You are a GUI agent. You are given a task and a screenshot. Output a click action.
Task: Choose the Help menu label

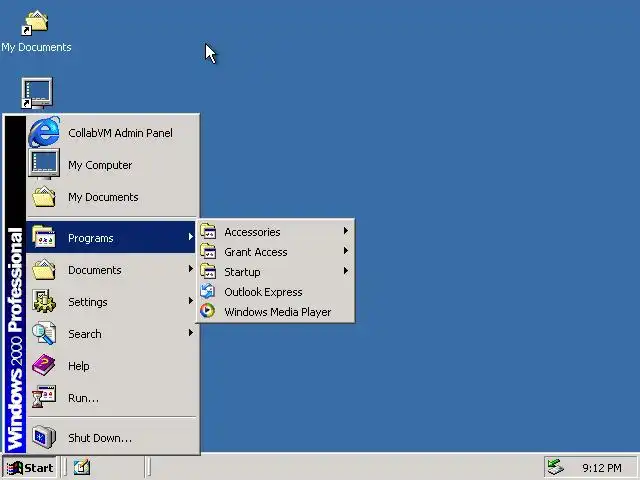[79, 366]
